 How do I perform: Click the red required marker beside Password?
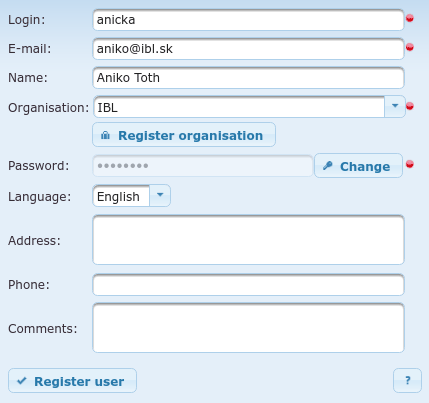410,164
